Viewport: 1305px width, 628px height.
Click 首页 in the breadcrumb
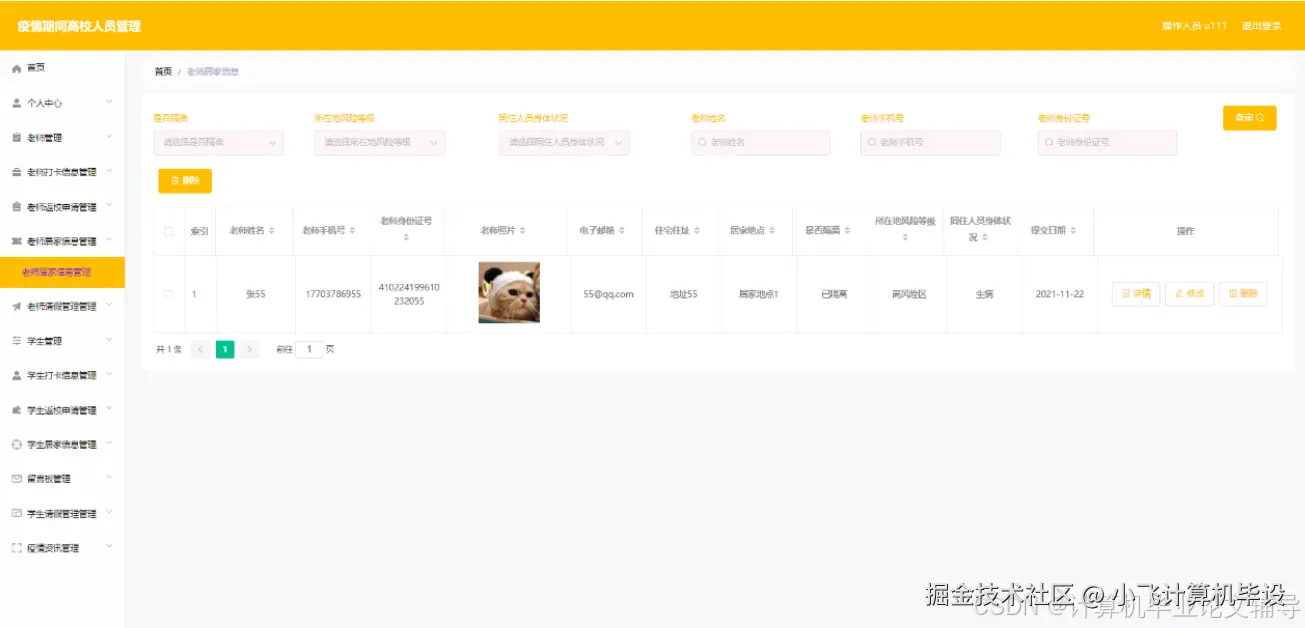pyautogui.click(x=163, y=72)
